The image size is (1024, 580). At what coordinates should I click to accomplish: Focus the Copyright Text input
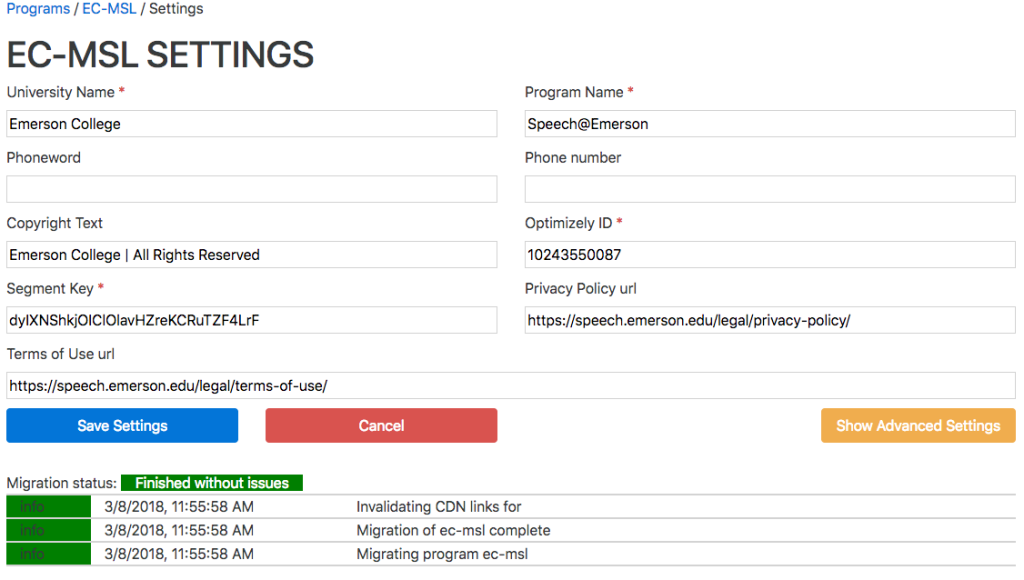(x=251, y=255)
